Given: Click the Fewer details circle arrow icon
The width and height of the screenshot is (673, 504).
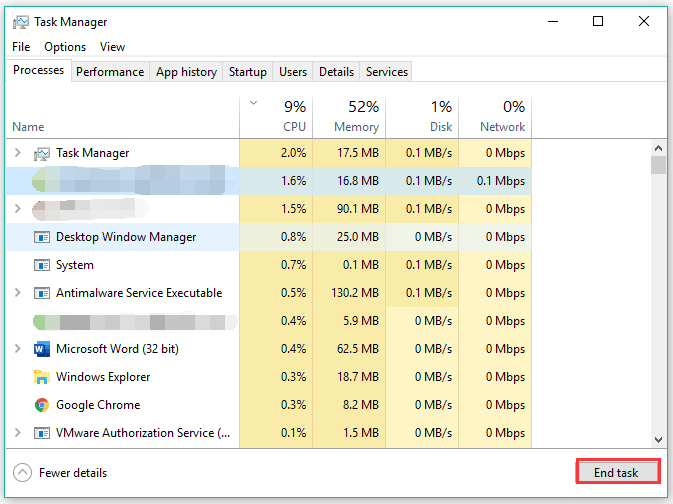Looking at the screenshot, I should pos(22,473).
